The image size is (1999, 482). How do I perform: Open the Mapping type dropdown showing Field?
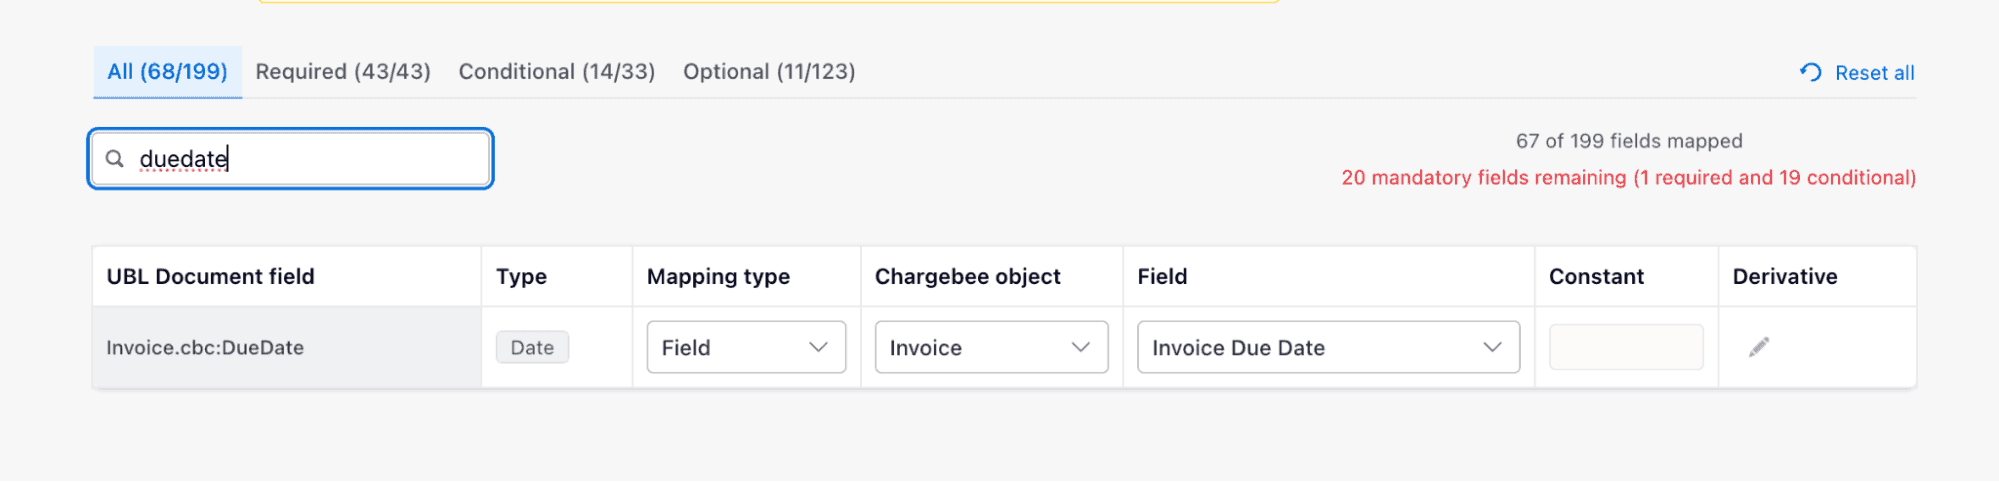pyautogui.click(x=746, y=347)
